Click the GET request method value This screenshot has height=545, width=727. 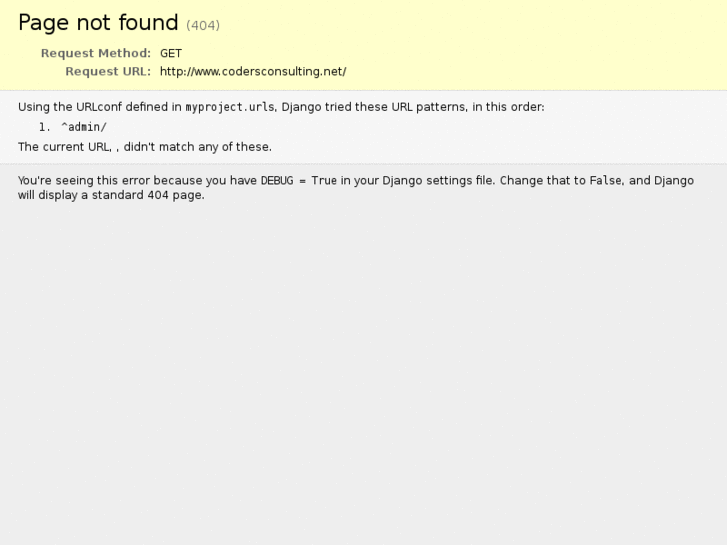(x=171, y=53)
